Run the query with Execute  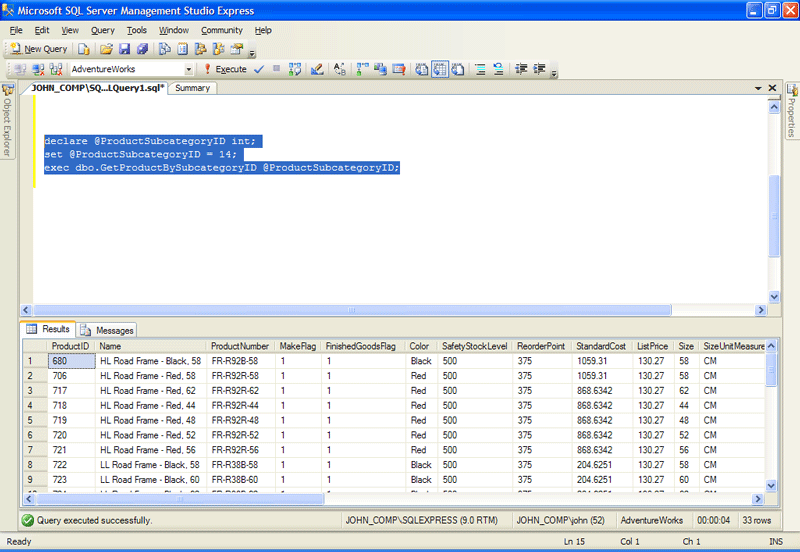225,69
